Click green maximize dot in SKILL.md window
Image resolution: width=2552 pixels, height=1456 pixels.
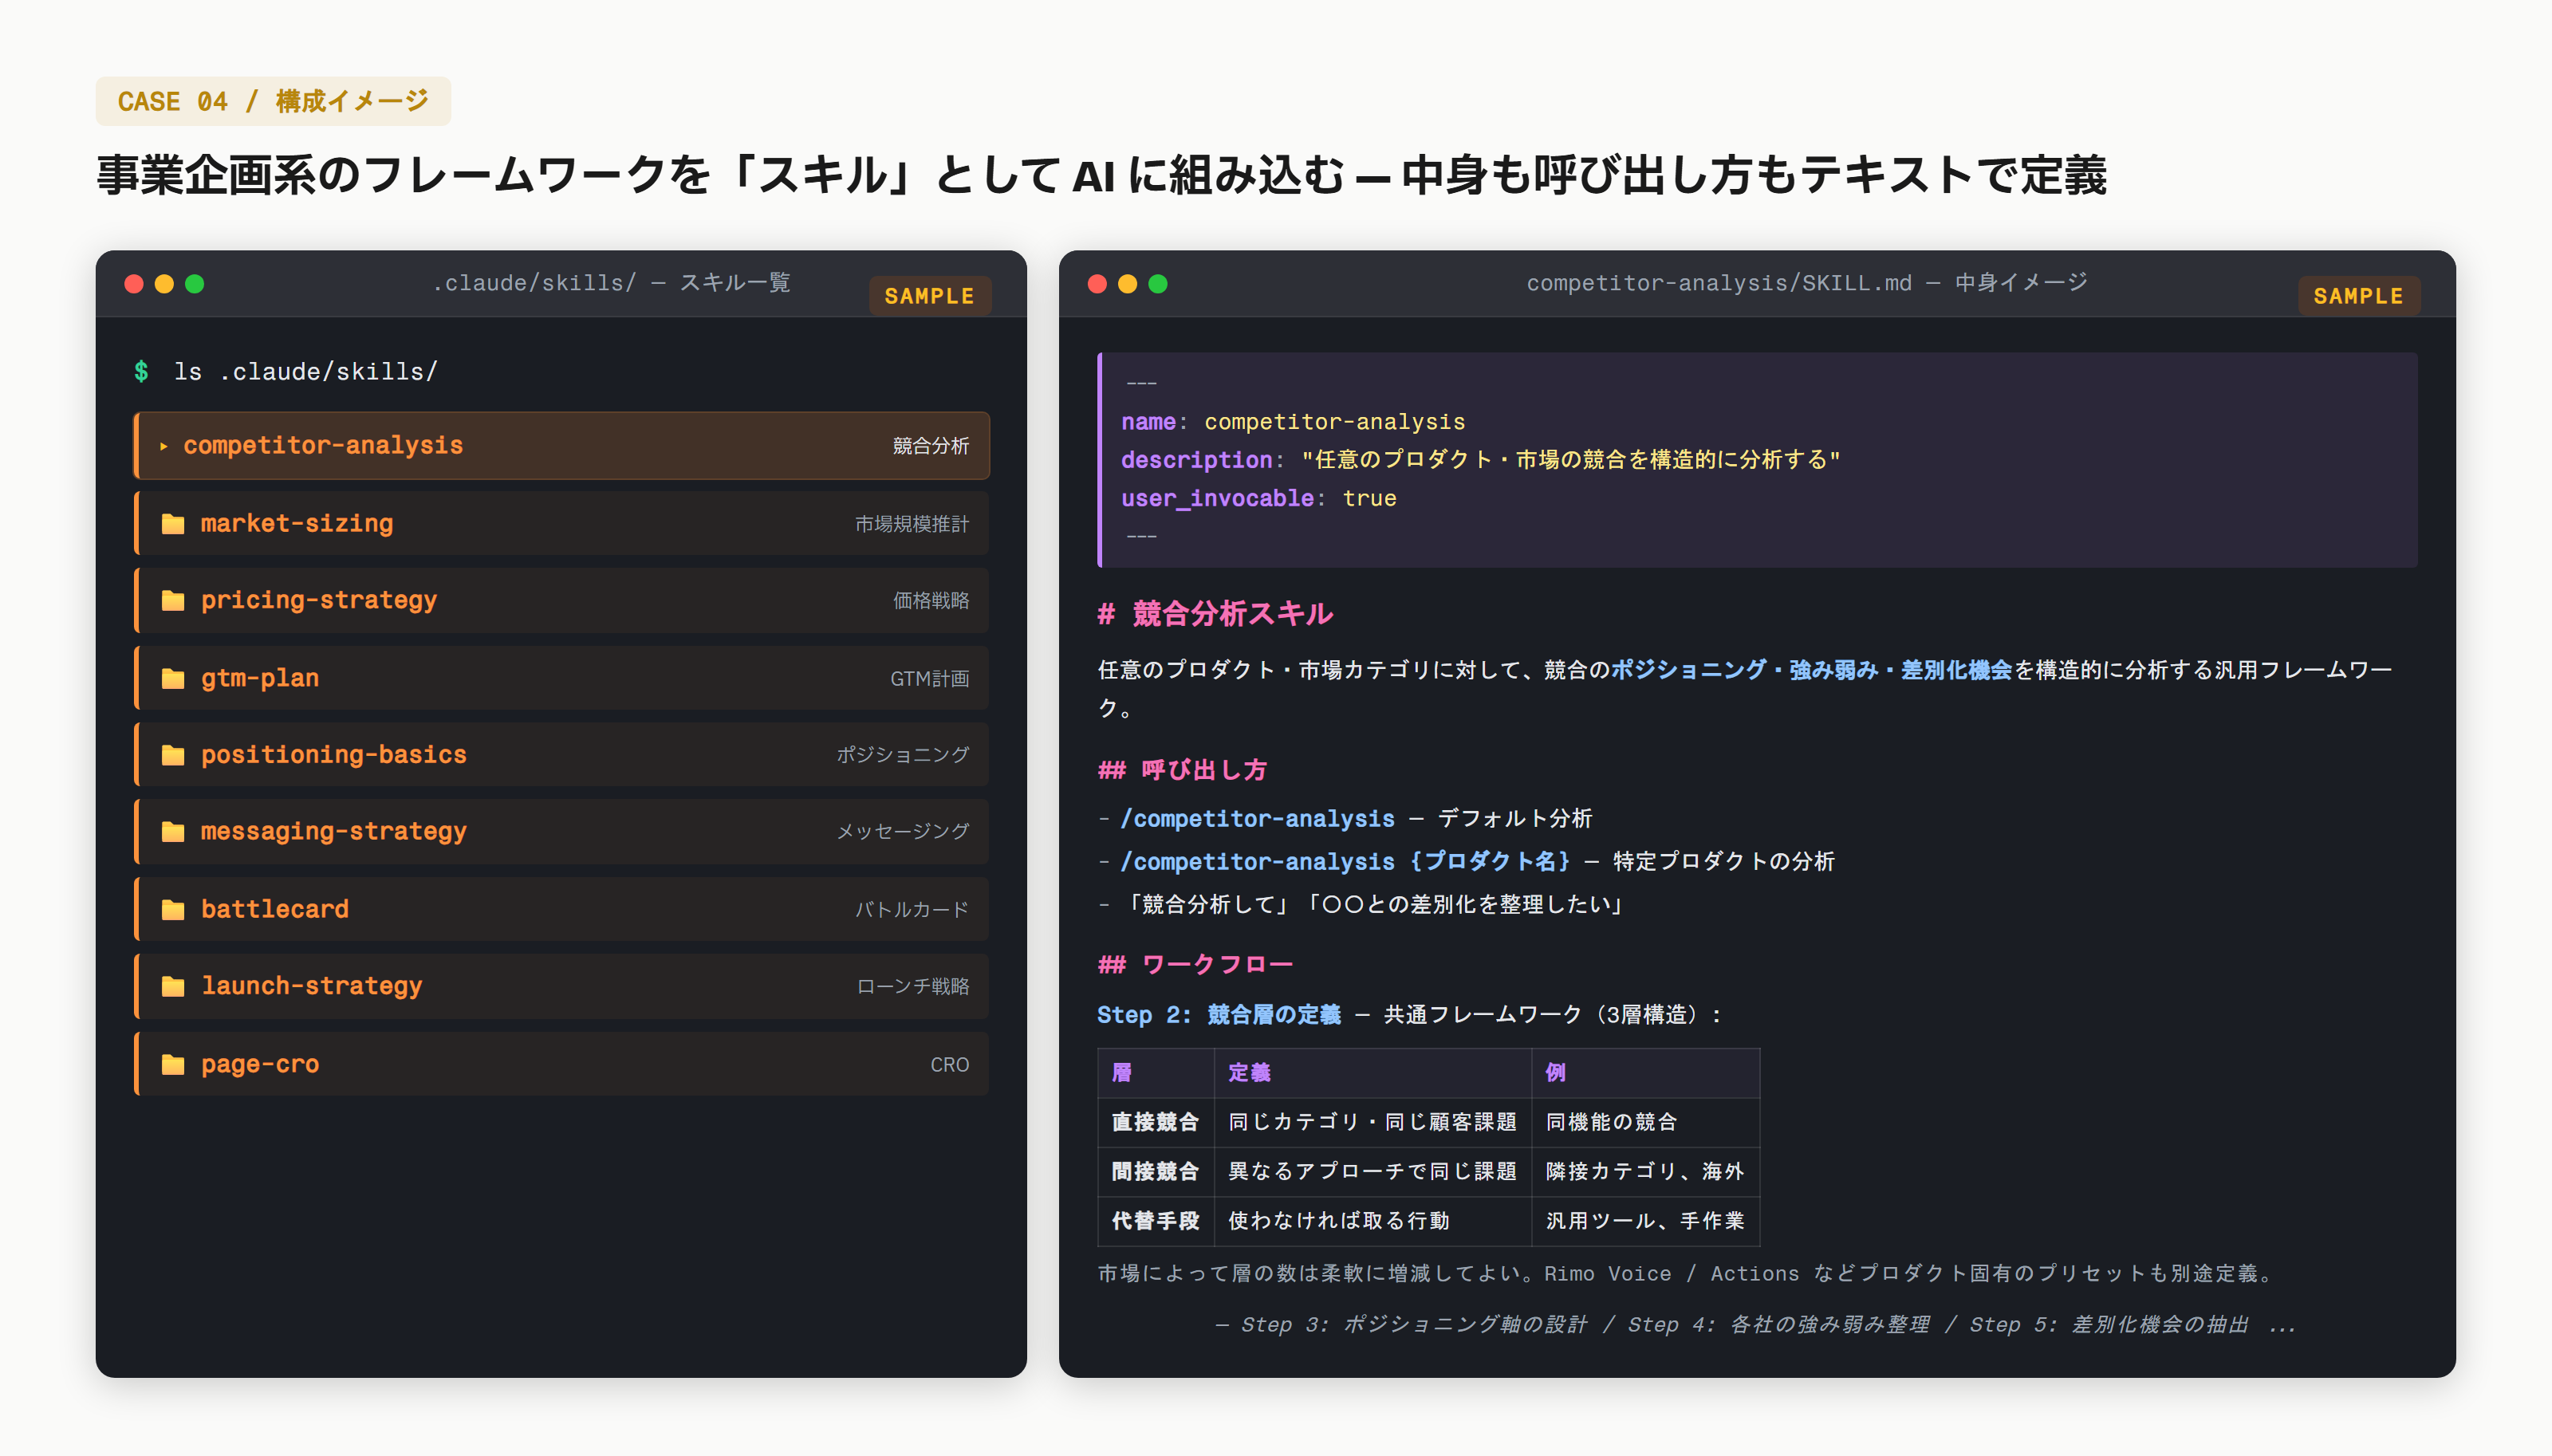(1158, 284)
